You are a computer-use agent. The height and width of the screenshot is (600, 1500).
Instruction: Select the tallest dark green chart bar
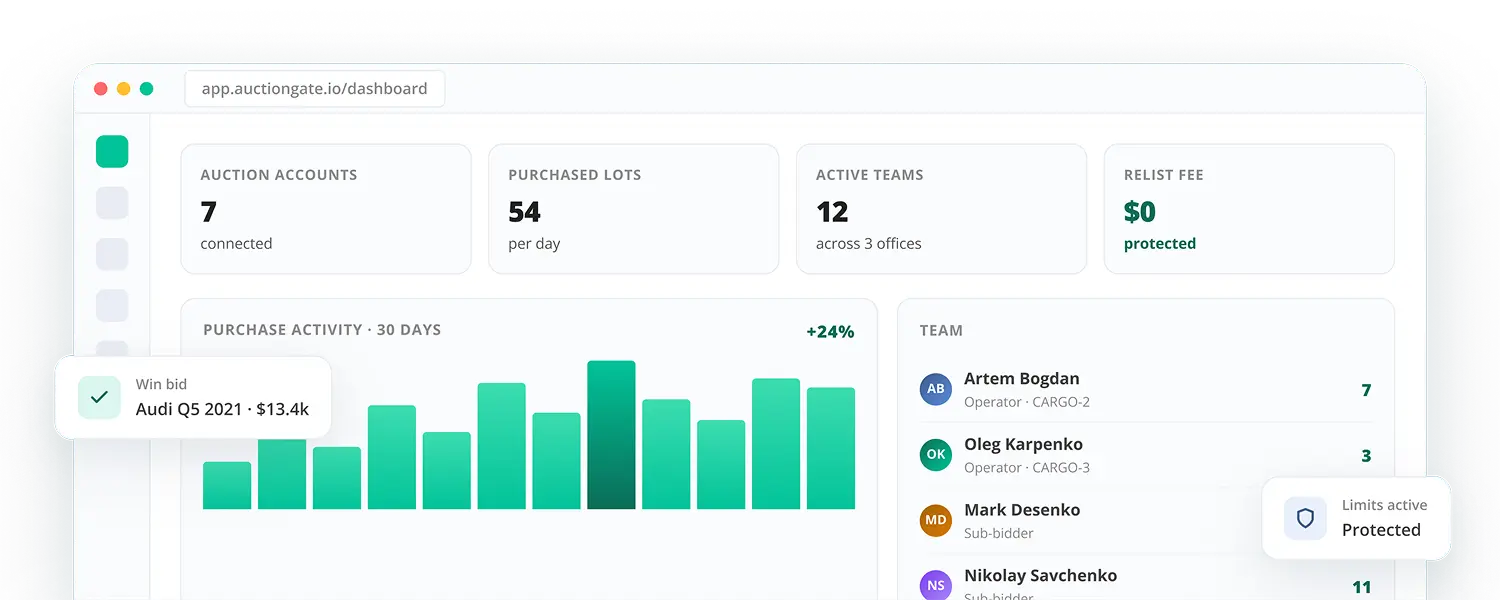click(x=611, y=435)
